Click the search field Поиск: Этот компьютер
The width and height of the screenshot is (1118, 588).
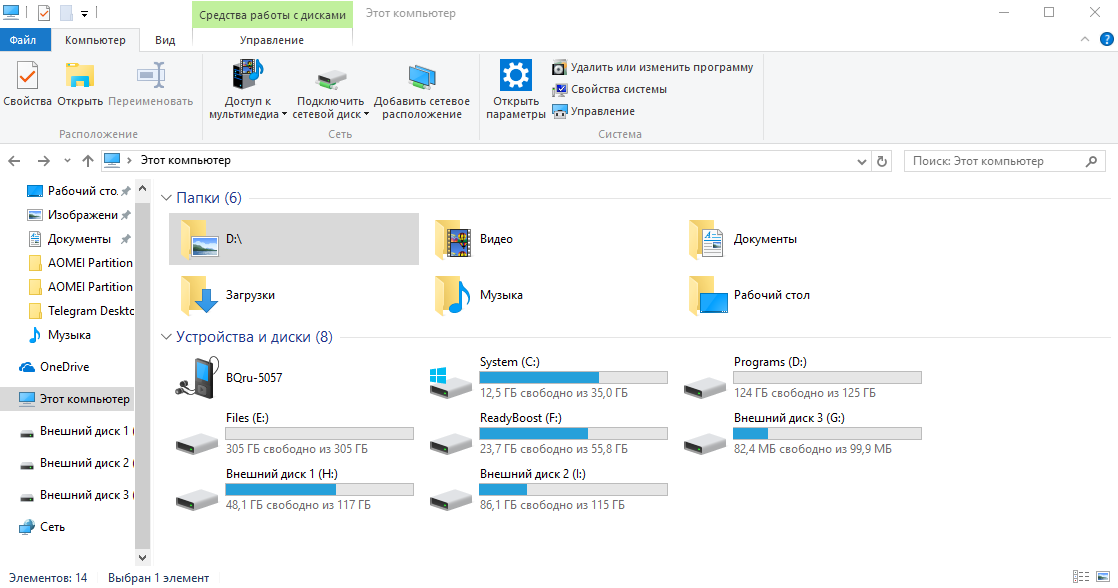pos(994,161)
